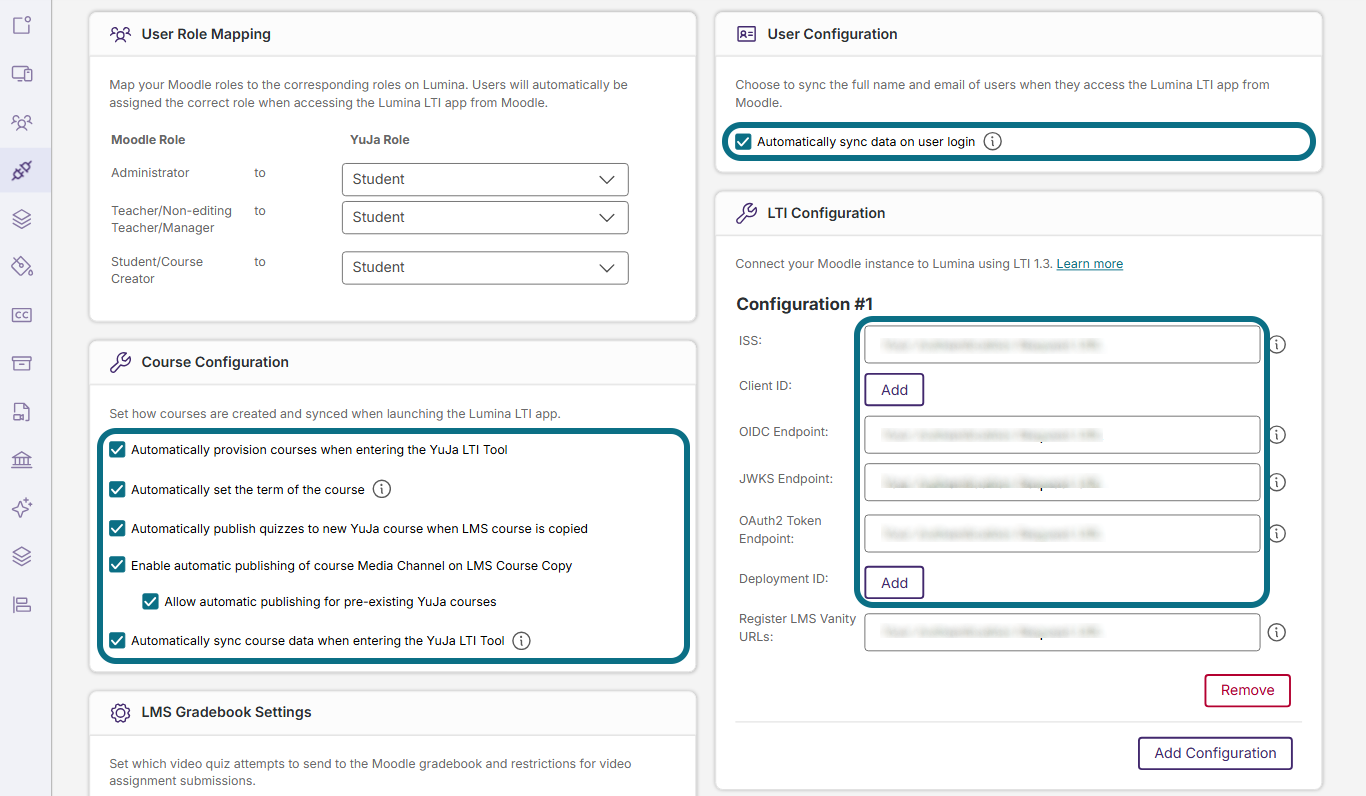The width and height of the screenshot is (1366, 796).
Task: Open the institution building icon in sidebar
Action: coord(22,459)
